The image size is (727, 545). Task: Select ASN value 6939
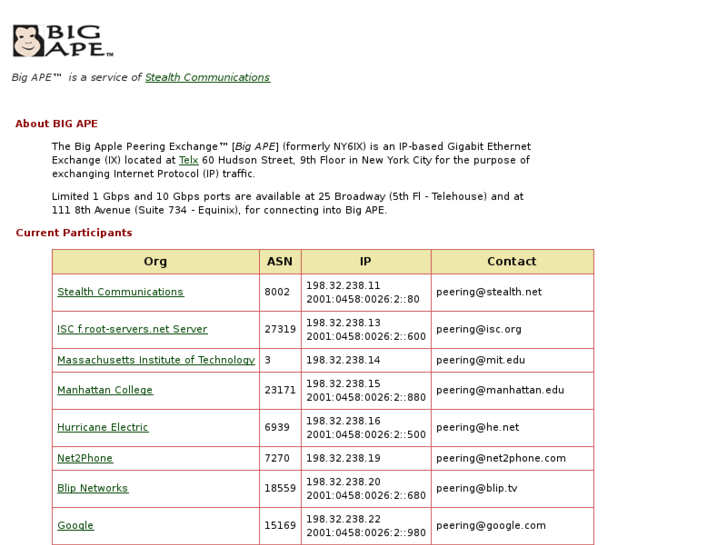pos(277,427)
